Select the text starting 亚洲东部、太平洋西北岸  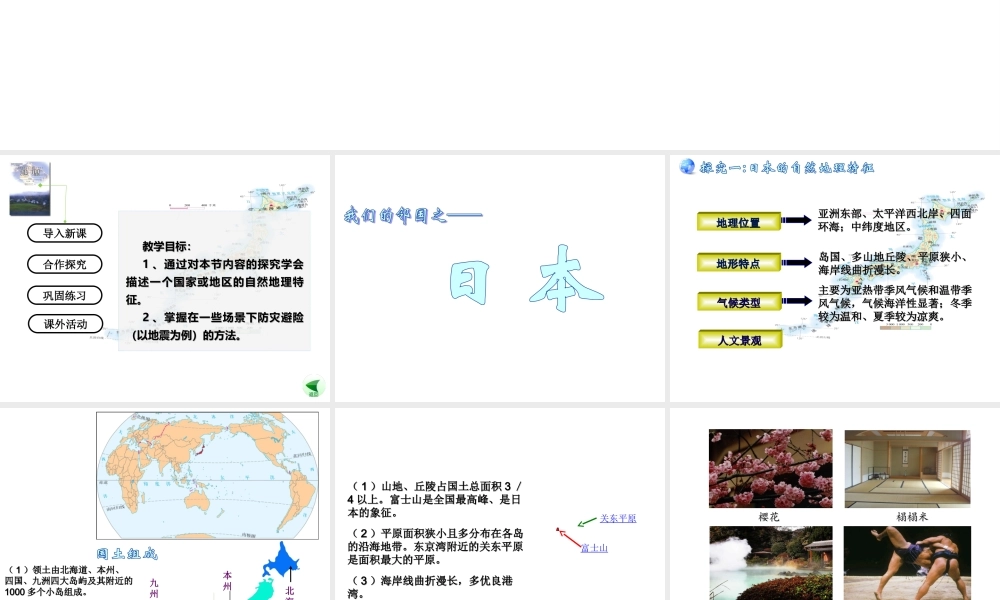[895, 220]
